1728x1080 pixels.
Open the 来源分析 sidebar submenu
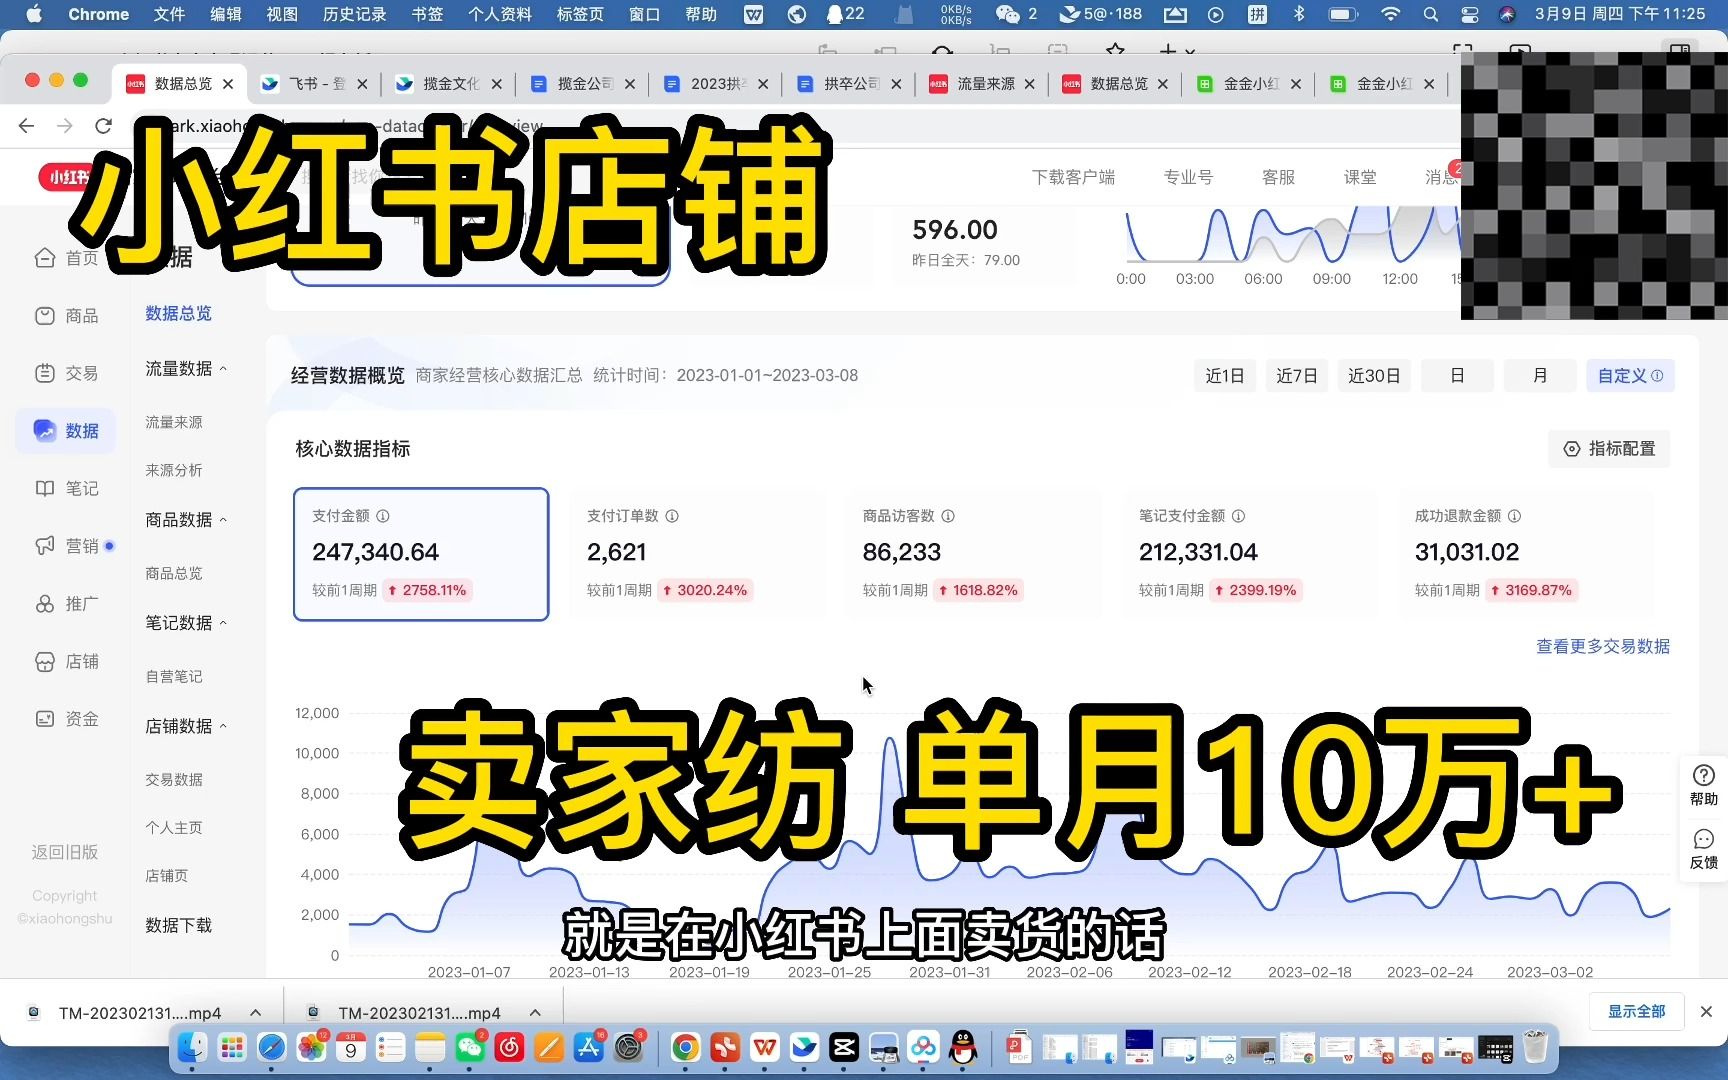point(174,470)
